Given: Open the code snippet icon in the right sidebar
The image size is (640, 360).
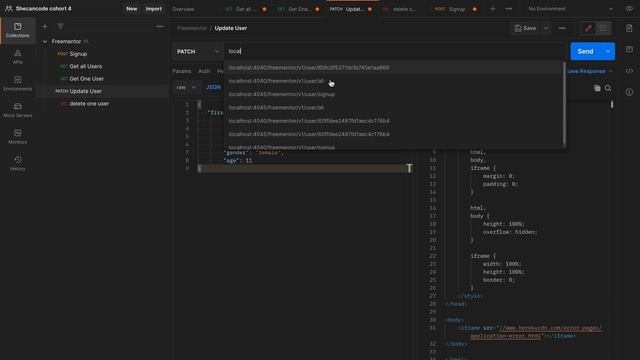Looking at the screenshot, I should click(629, 71).
